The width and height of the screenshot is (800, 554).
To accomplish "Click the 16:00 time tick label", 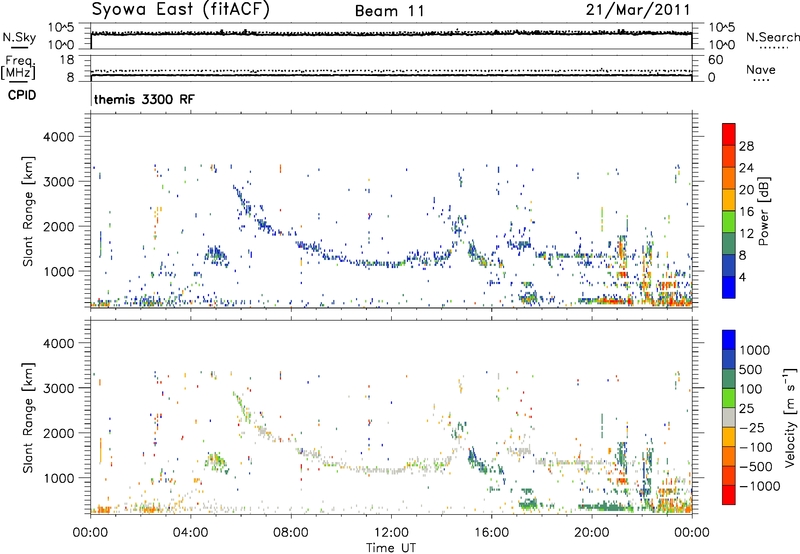I will pos(491,533).
